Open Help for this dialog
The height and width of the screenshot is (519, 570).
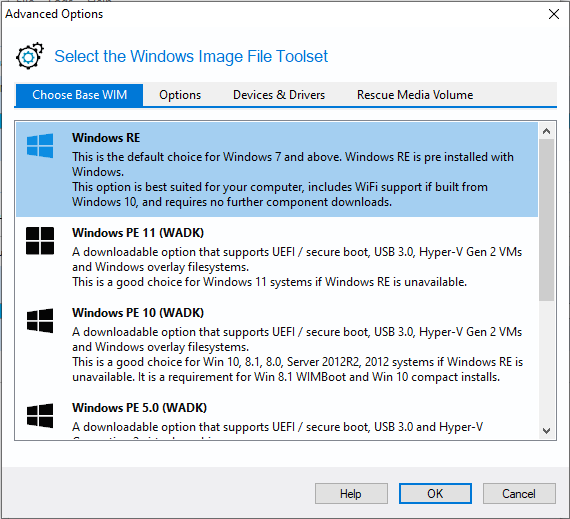tap(351, 494)
